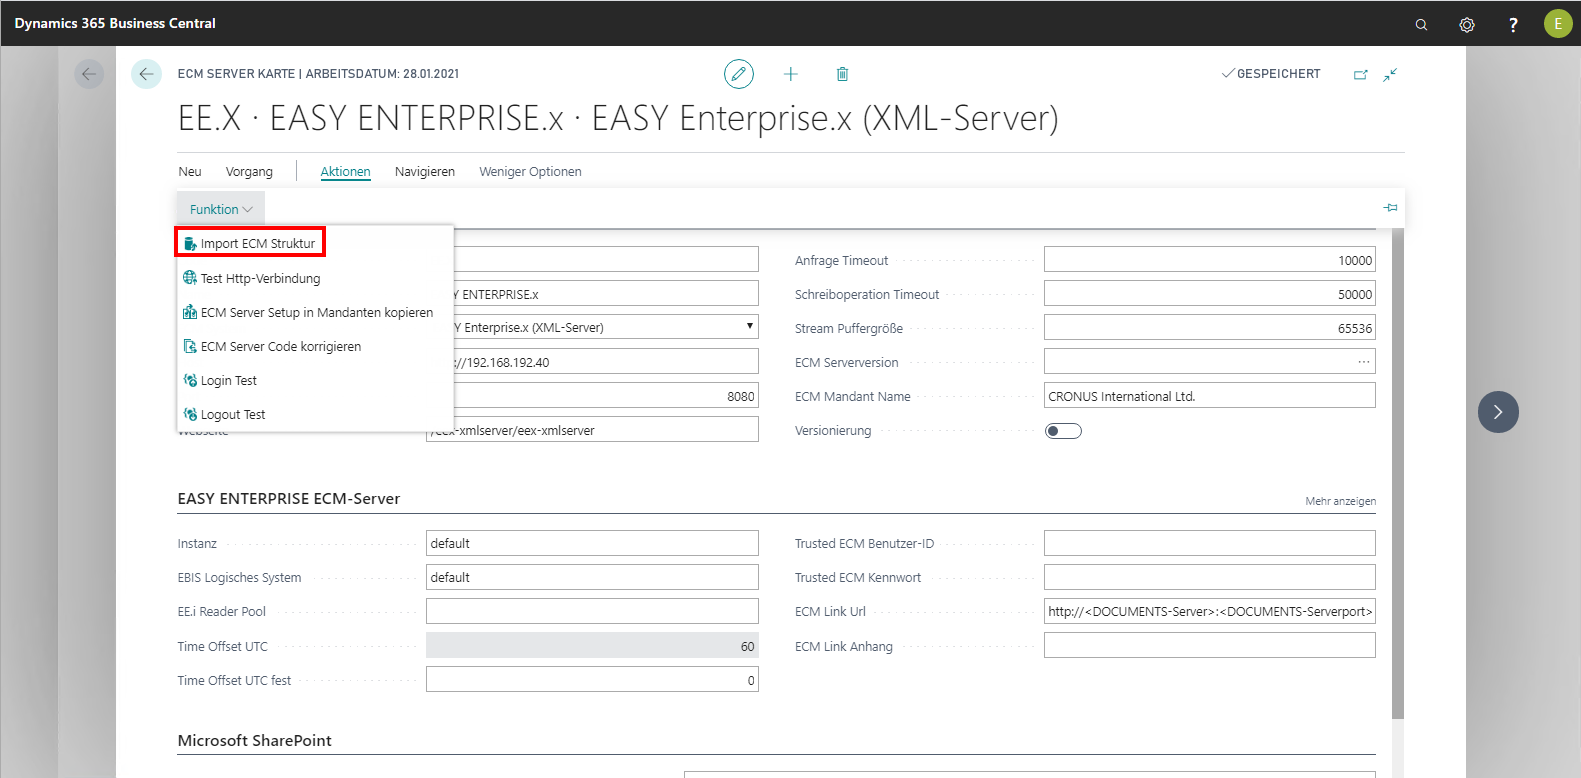Click the icon of ECM Server Code korrigieren
Screen dimensions: 1581x778
pyautogui.click(x=190, y=346)
